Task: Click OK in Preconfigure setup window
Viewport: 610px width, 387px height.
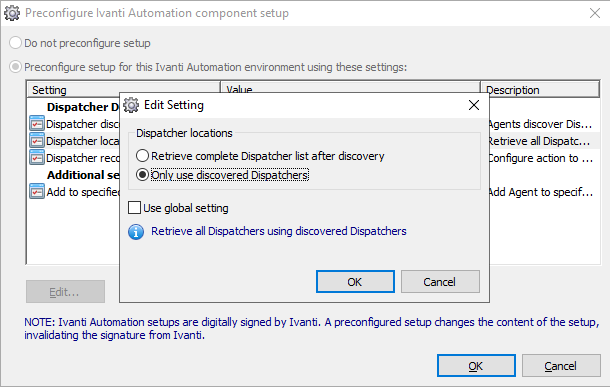Action: [476, 366]
